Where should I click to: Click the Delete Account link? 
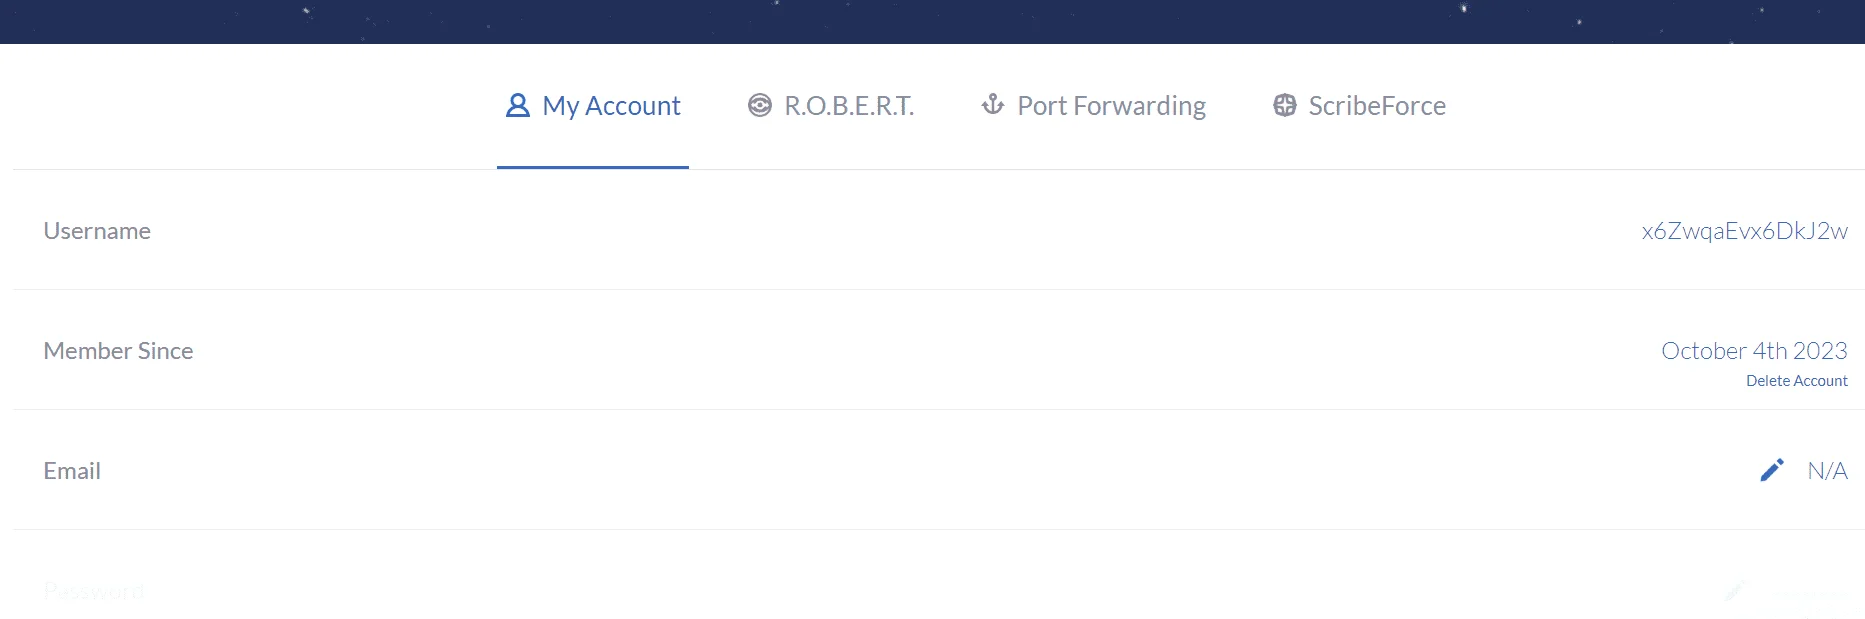[1796, 381]
